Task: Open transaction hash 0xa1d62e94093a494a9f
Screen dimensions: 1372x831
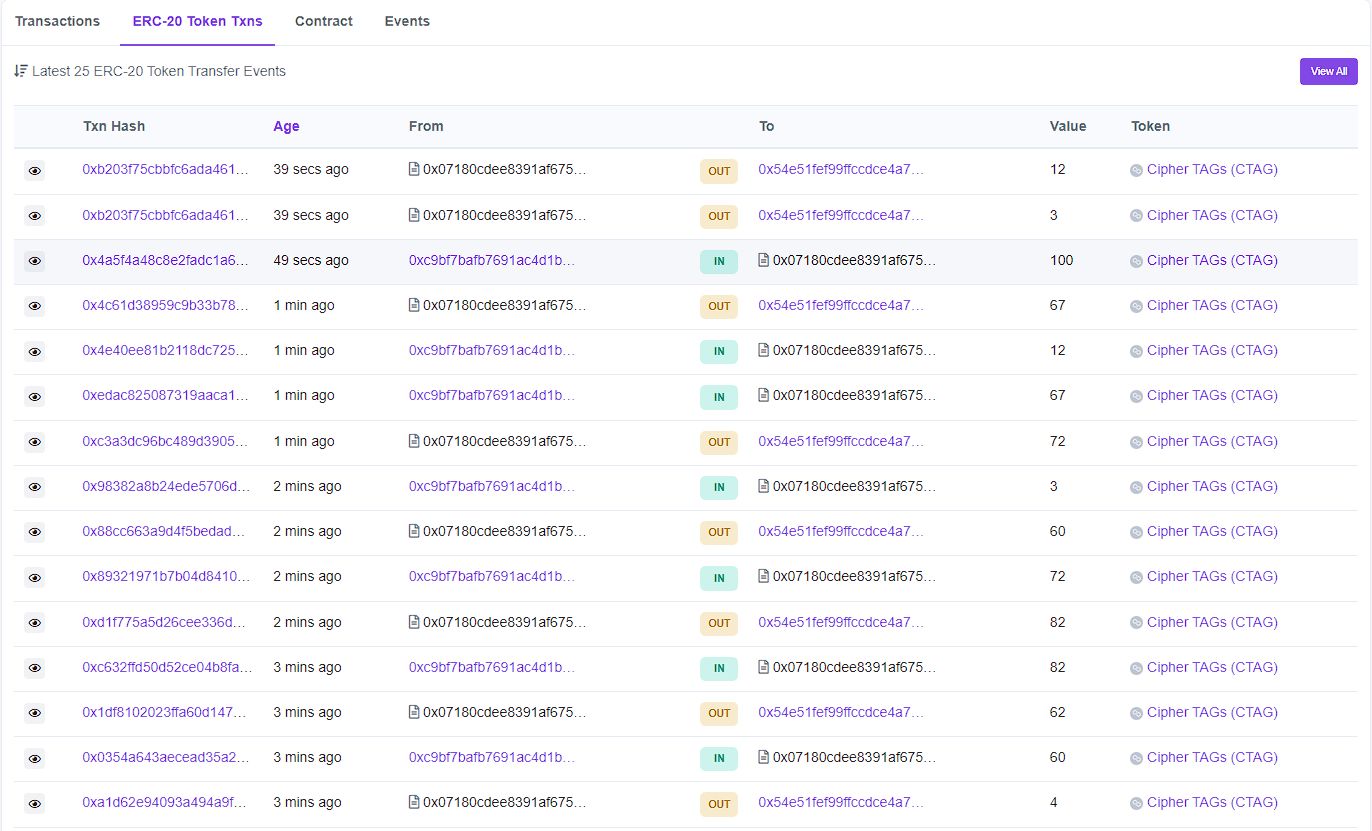Action: pos(164,802)
